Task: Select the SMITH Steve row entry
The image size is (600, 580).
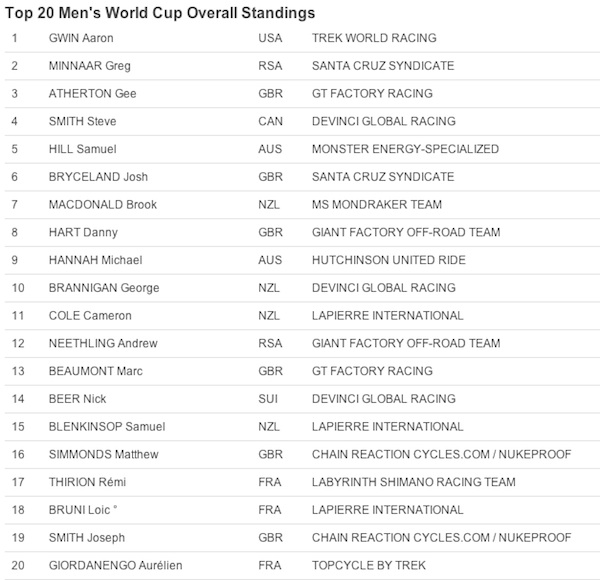Action: [x=83, y=121]
